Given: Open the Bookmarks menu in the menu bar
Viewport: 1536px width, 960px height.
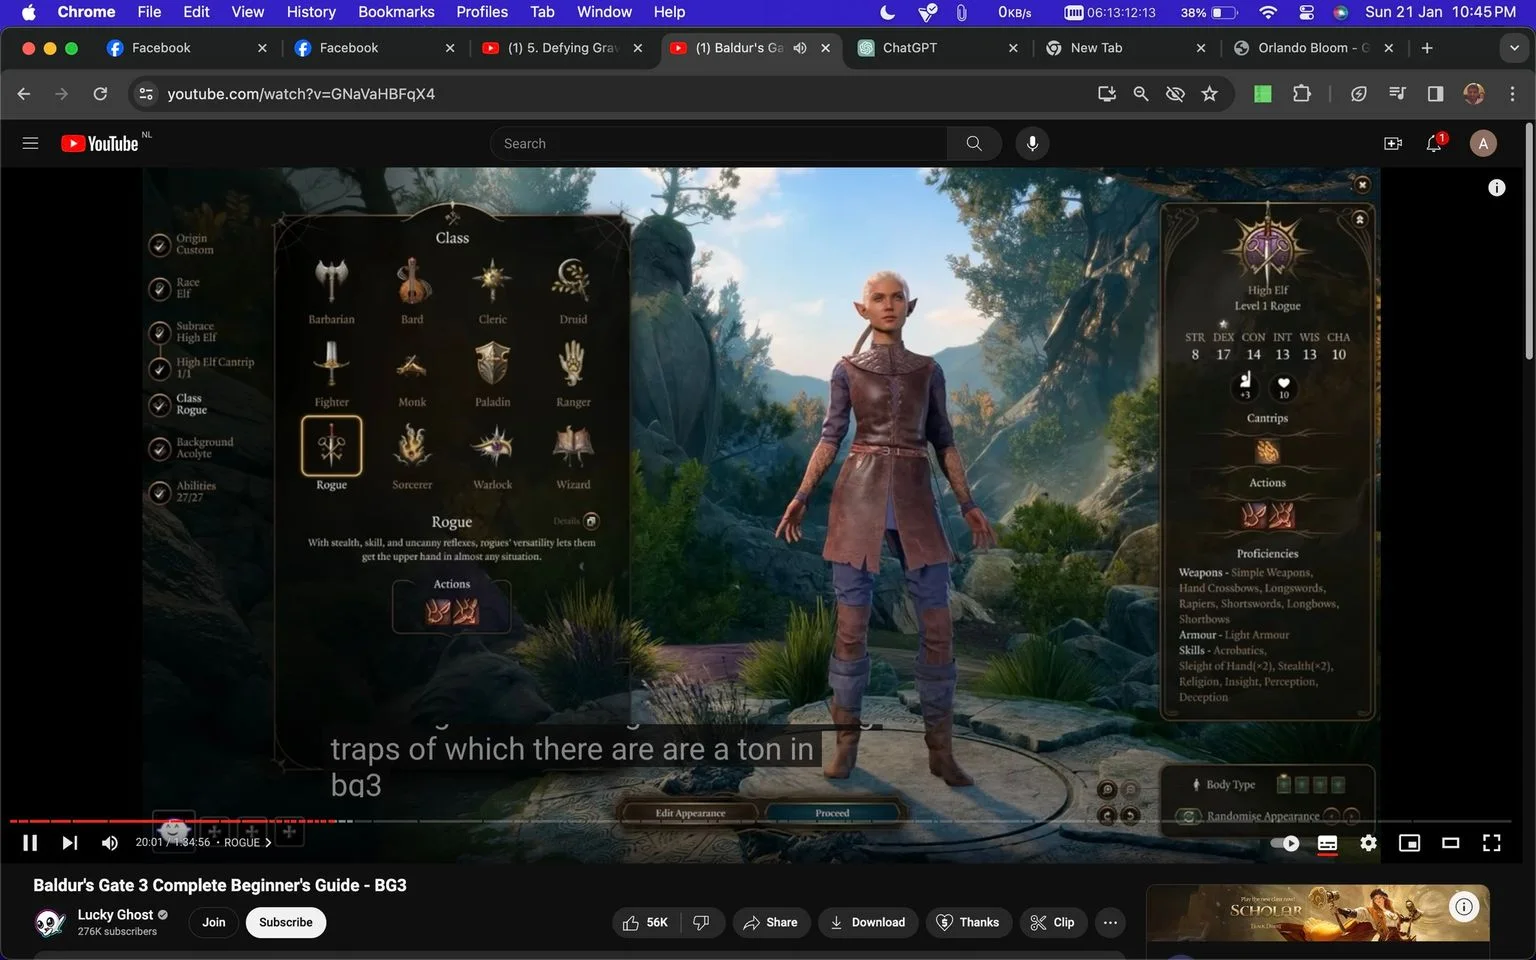Looking at the screenshot, I should click(x=396, y=12).
